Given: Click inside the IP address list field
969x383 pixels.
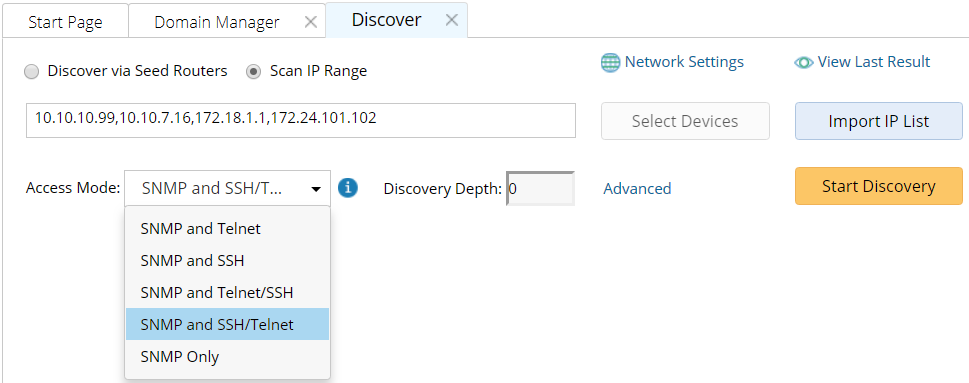Looking at the screenshot, I should point(301,120).
